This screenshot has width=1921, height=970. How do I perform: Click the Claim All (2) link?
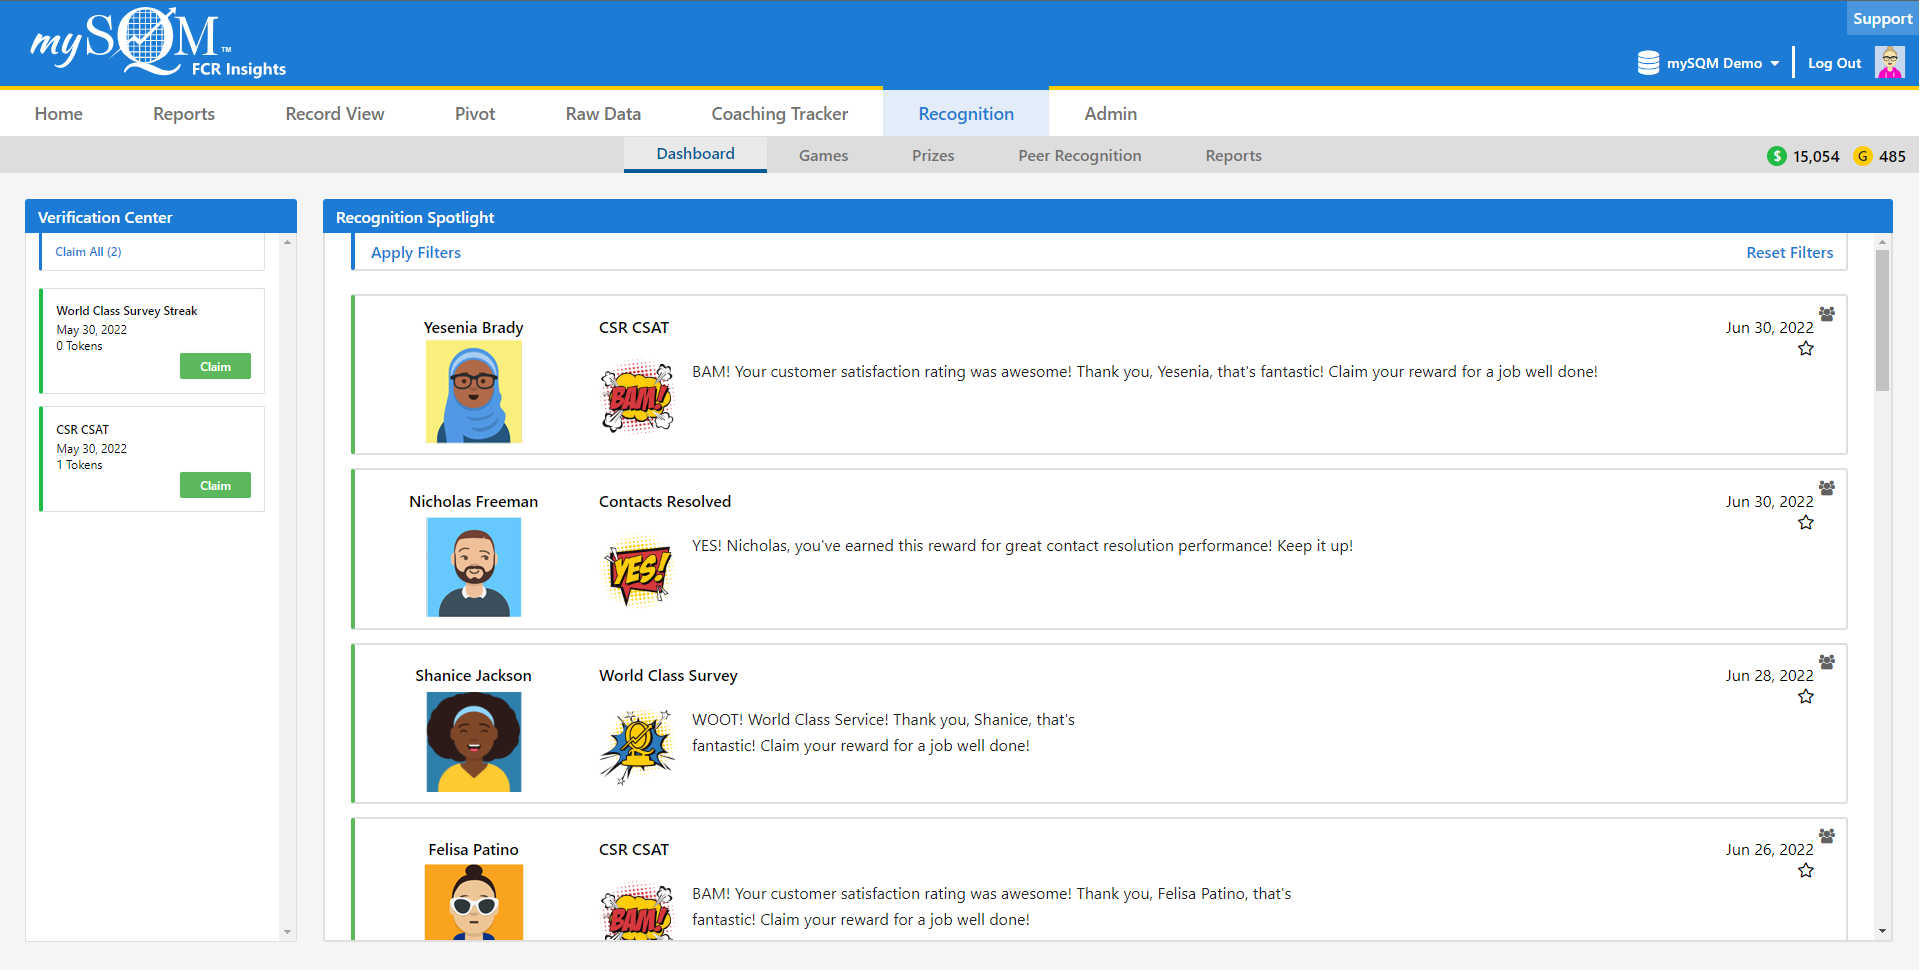pyautogui.click(x=88, y=251)
